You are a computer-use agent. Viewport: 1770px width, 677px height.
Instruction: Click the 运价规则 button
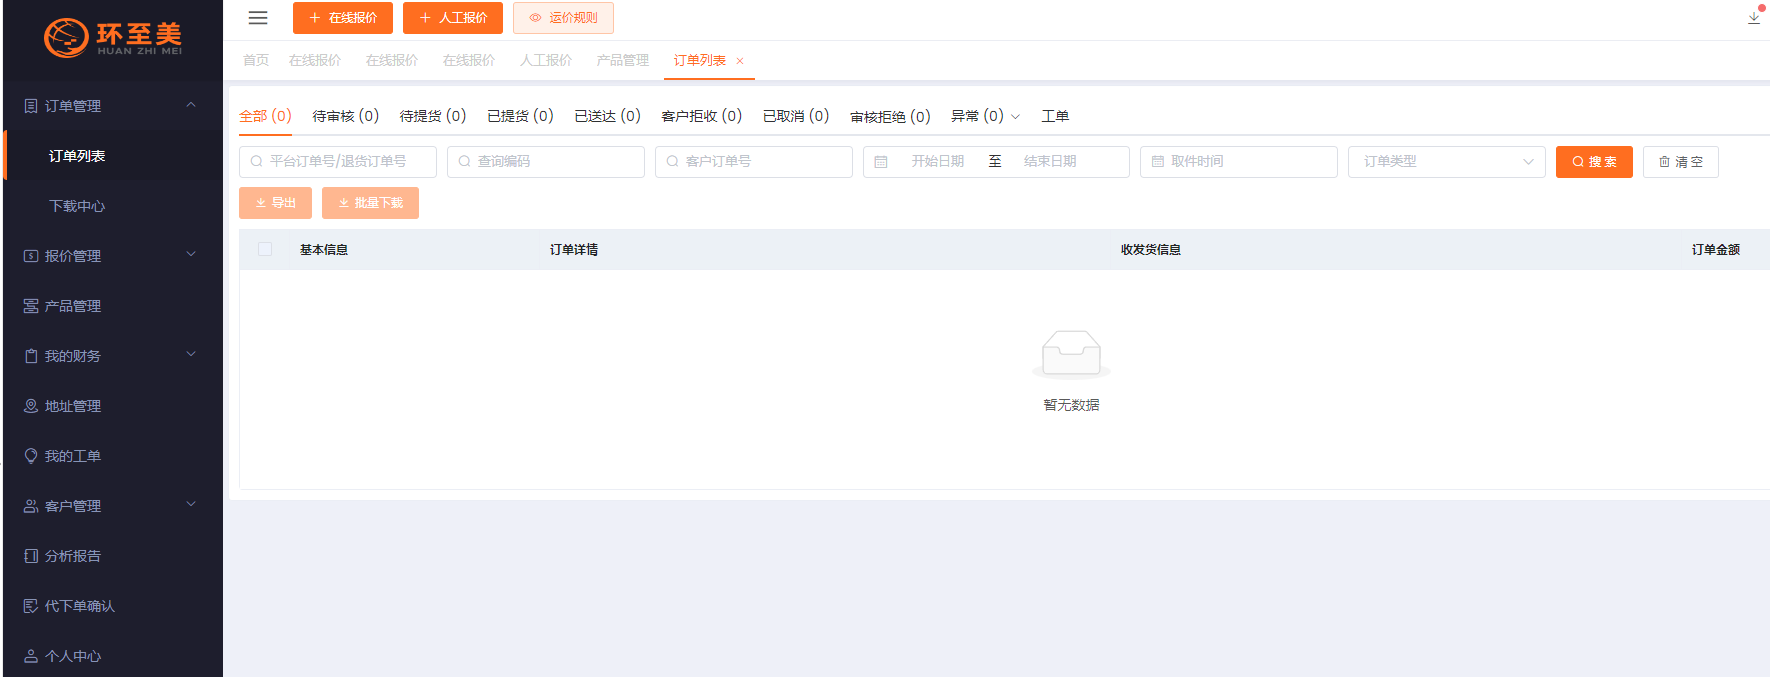563,18
